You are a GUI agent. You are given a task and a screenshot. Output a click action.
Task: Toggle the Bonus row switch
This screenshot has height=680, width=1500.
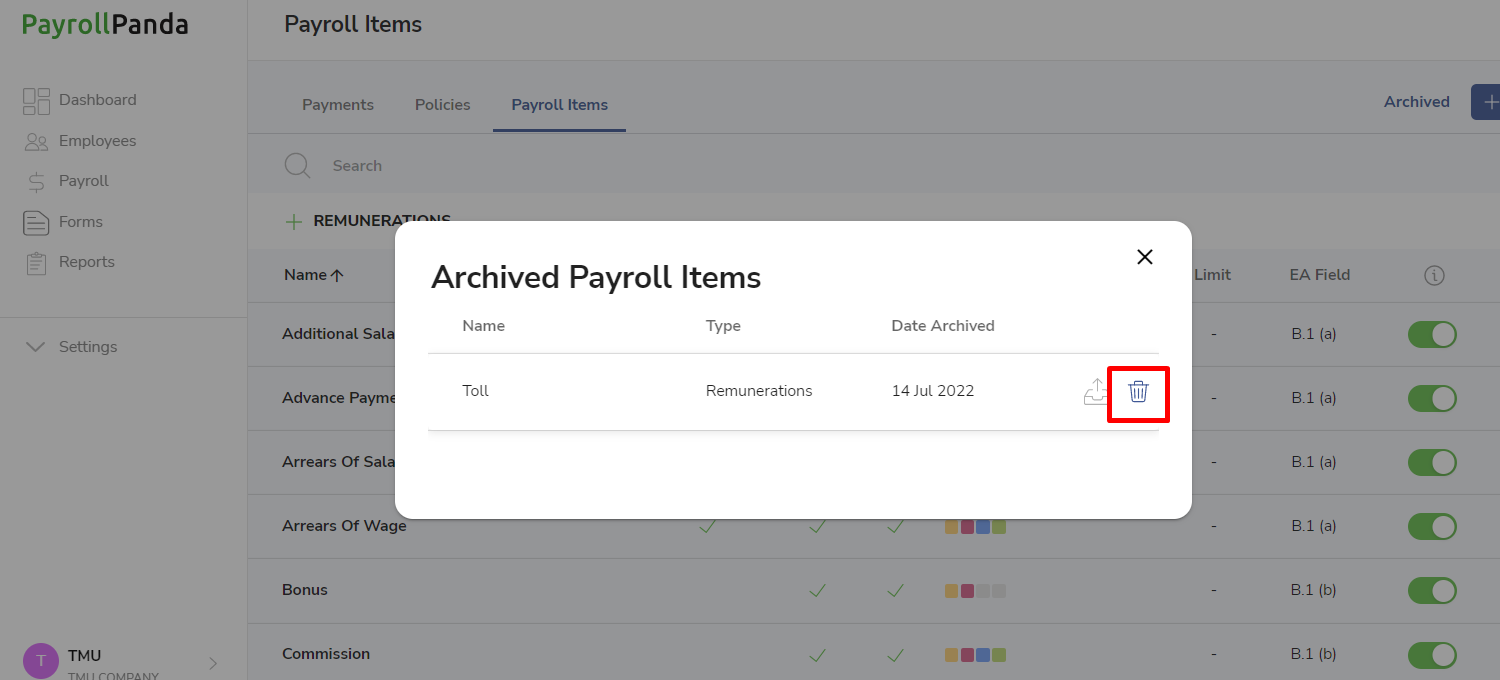click(1432, 590)
